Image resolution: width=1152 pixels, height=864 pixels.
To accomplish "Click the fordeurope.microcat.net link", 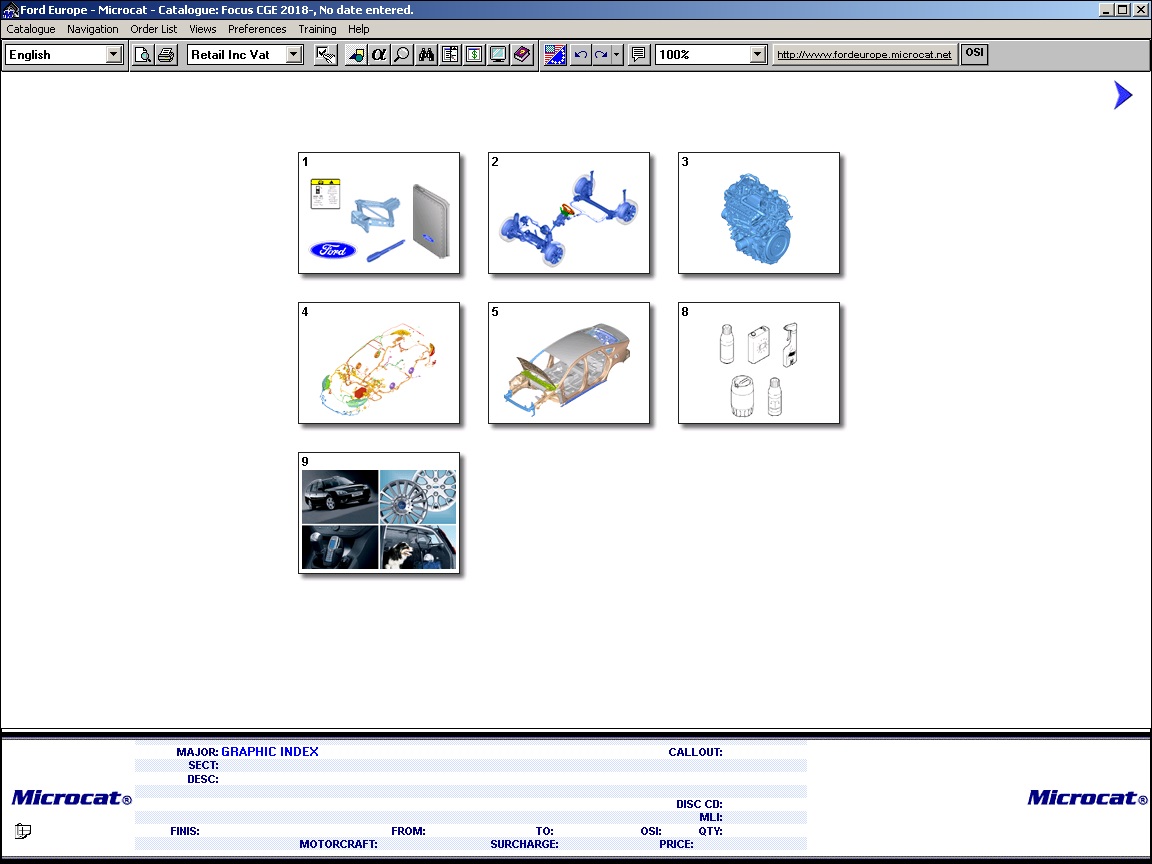I will coord(864,55).
